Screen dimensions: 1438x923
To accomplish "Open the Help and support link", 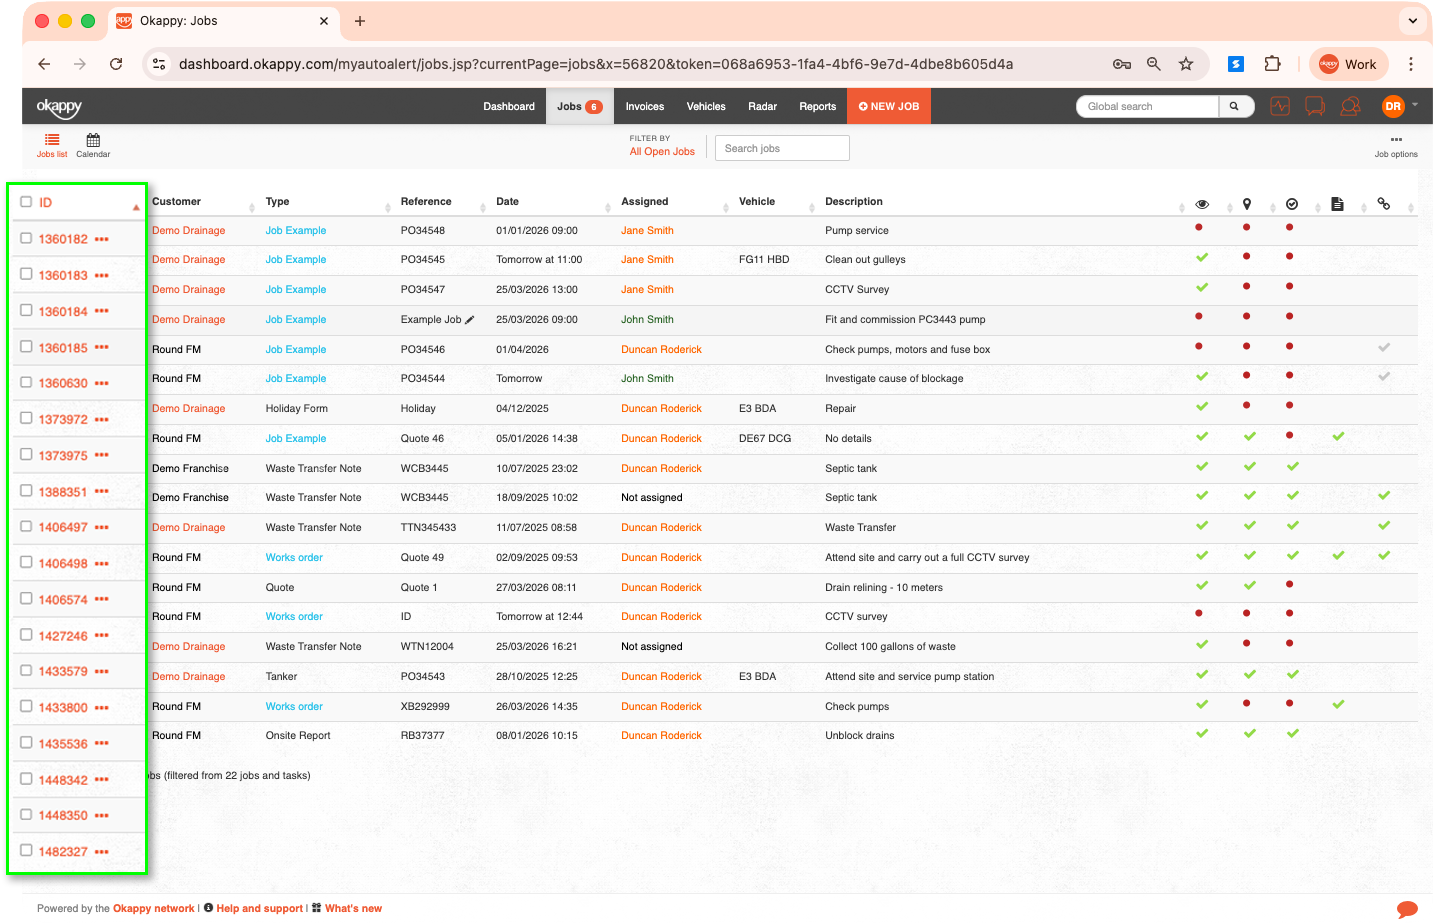I will coord(259,909).
